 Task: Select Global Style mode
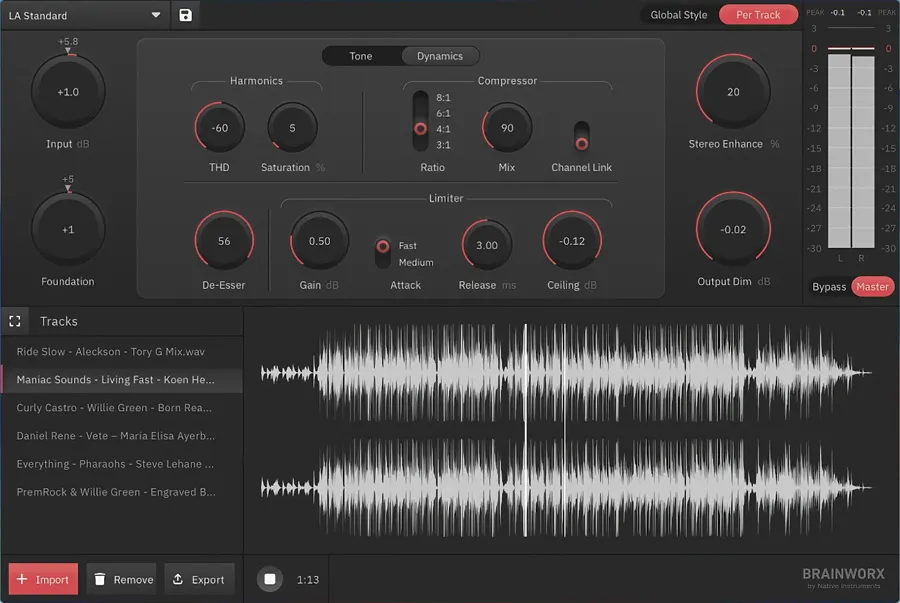(x=678, y=15)
